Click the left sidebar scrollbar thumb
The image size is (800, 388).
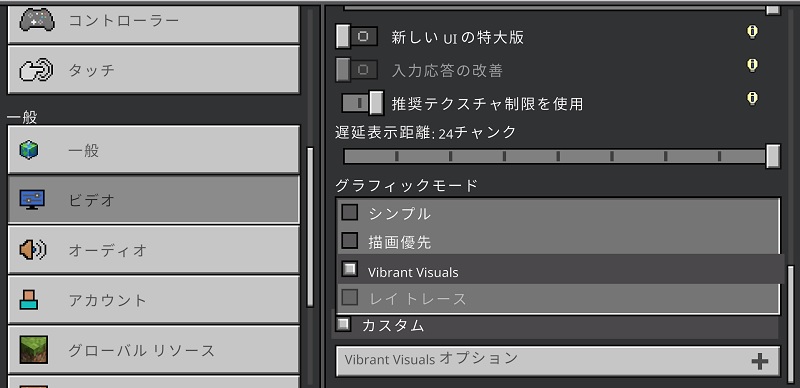[310, 227]
